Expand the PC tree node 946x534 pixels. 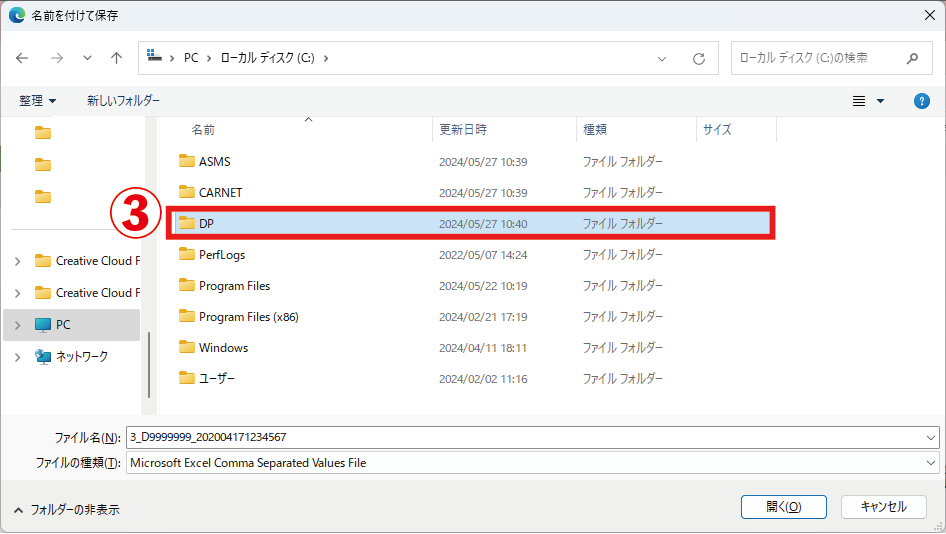coord(17,325)
